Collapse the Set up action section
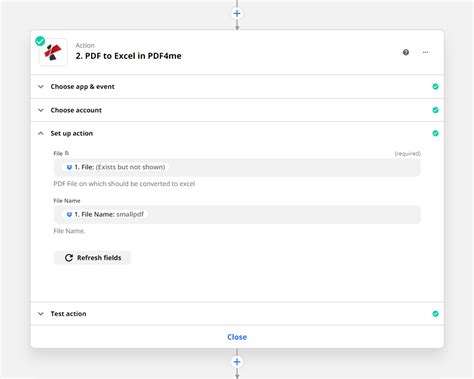The height and width of the screenshot is (379, 474). pyautogui.click(x=41, y=133)
